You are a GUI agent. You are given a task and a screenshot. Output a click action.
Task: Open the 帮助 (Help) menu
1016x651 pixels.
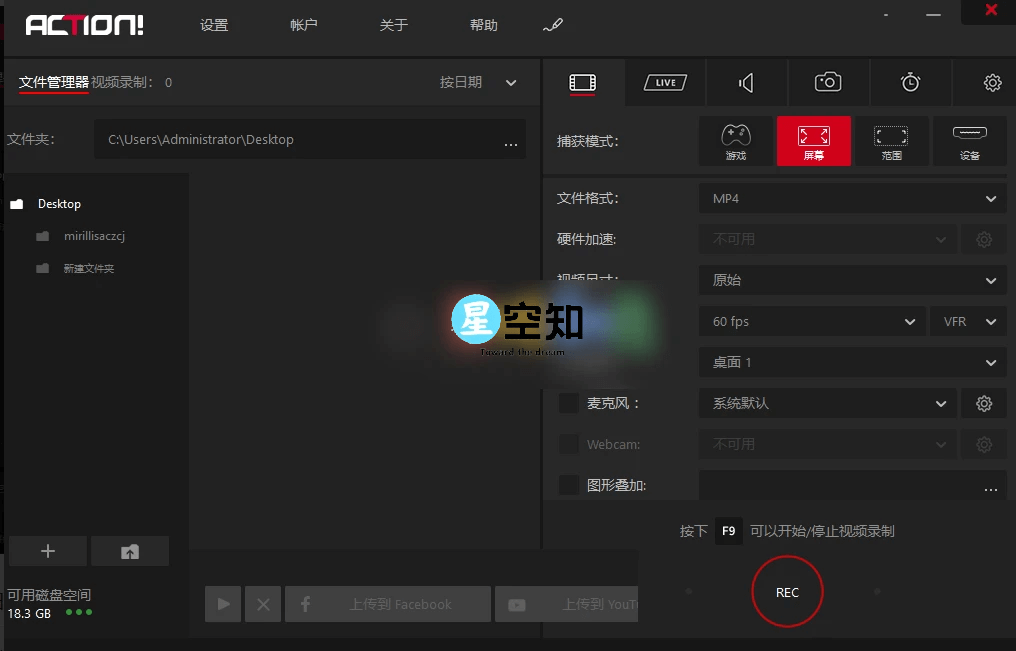click(483, 25)
